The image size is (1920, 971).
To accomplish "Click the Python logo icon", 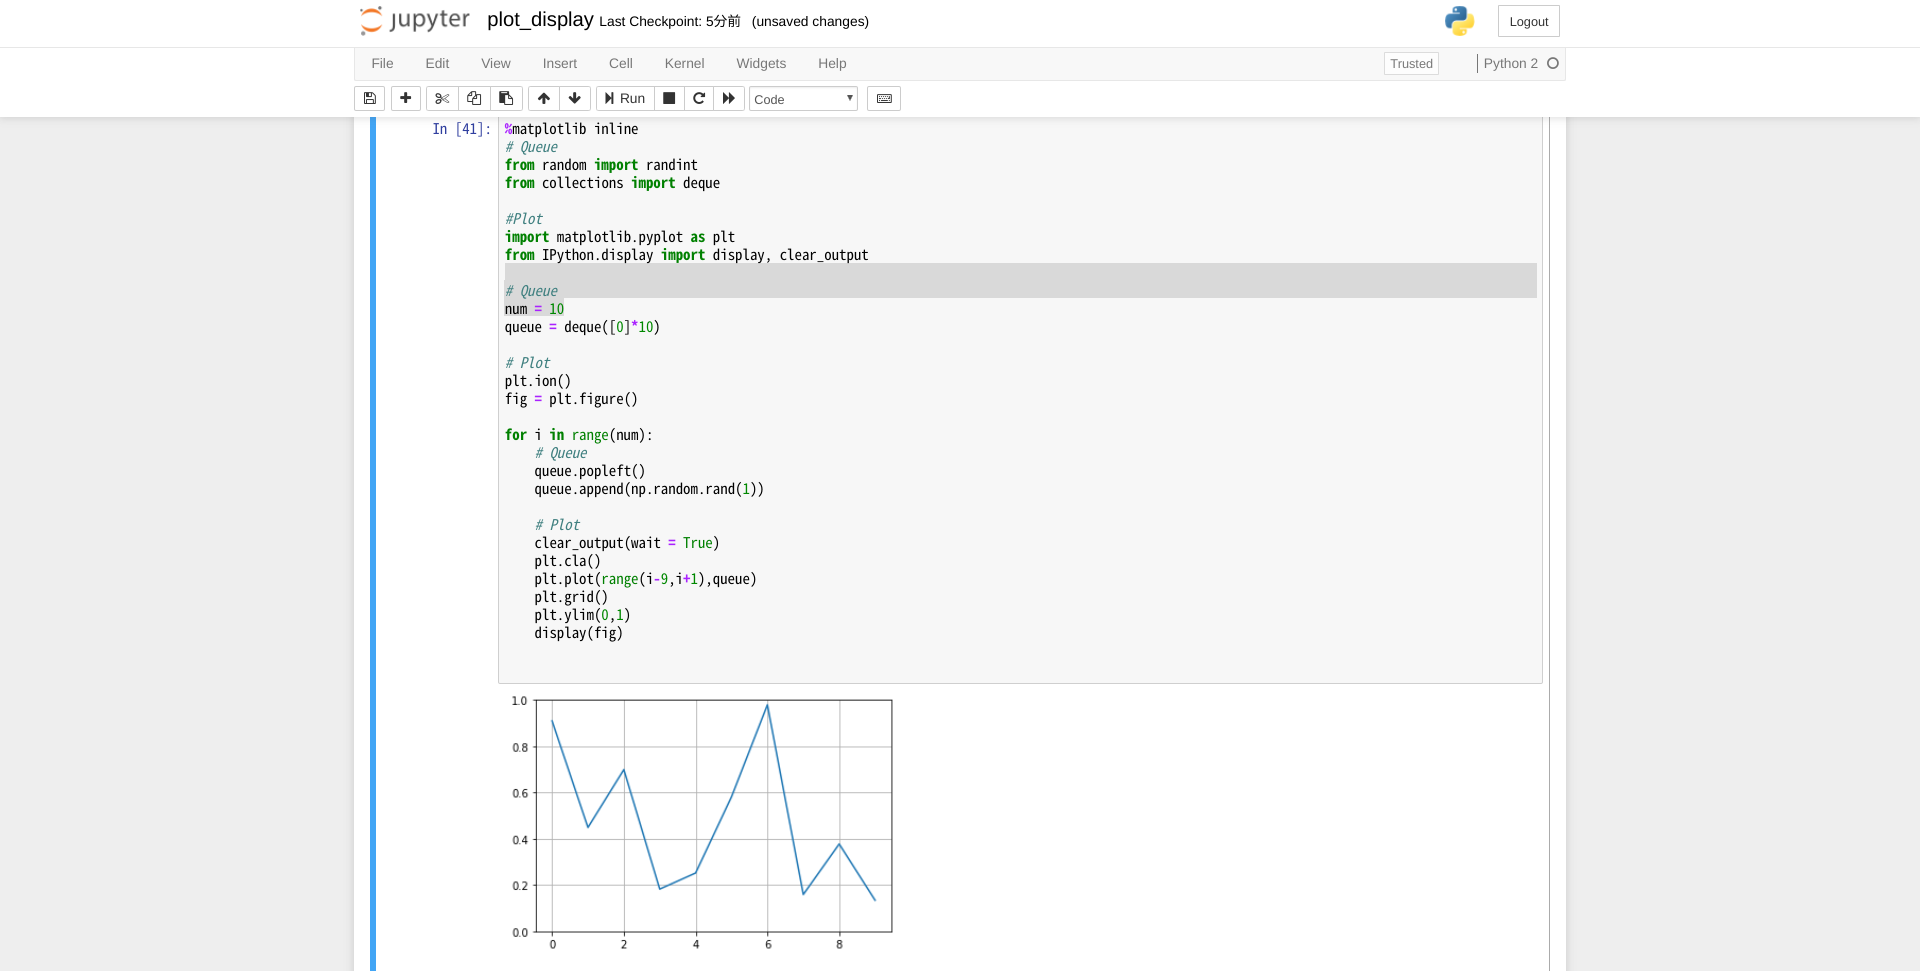I will (1459, 21).
